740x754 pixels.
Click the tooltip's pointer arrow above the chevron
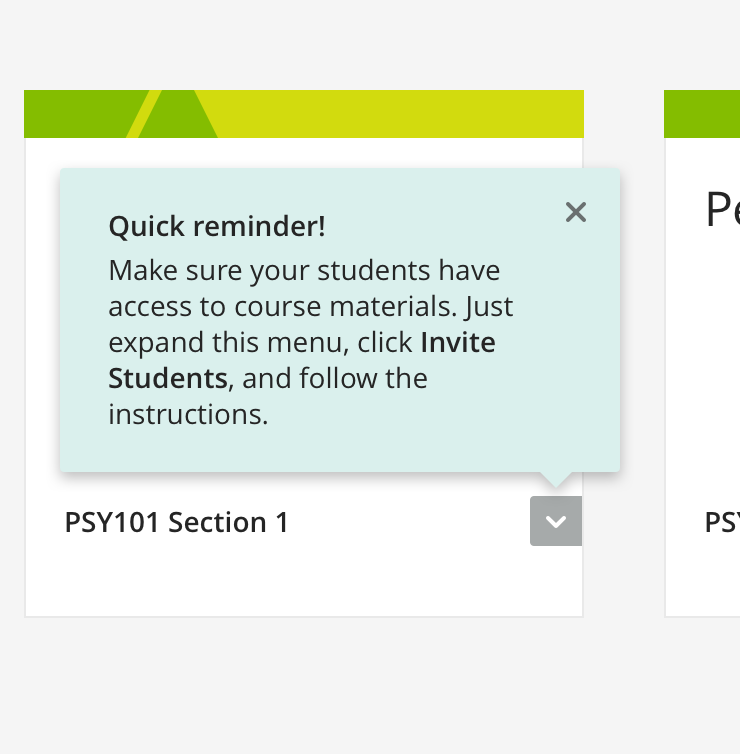click(x=556, y=479)
